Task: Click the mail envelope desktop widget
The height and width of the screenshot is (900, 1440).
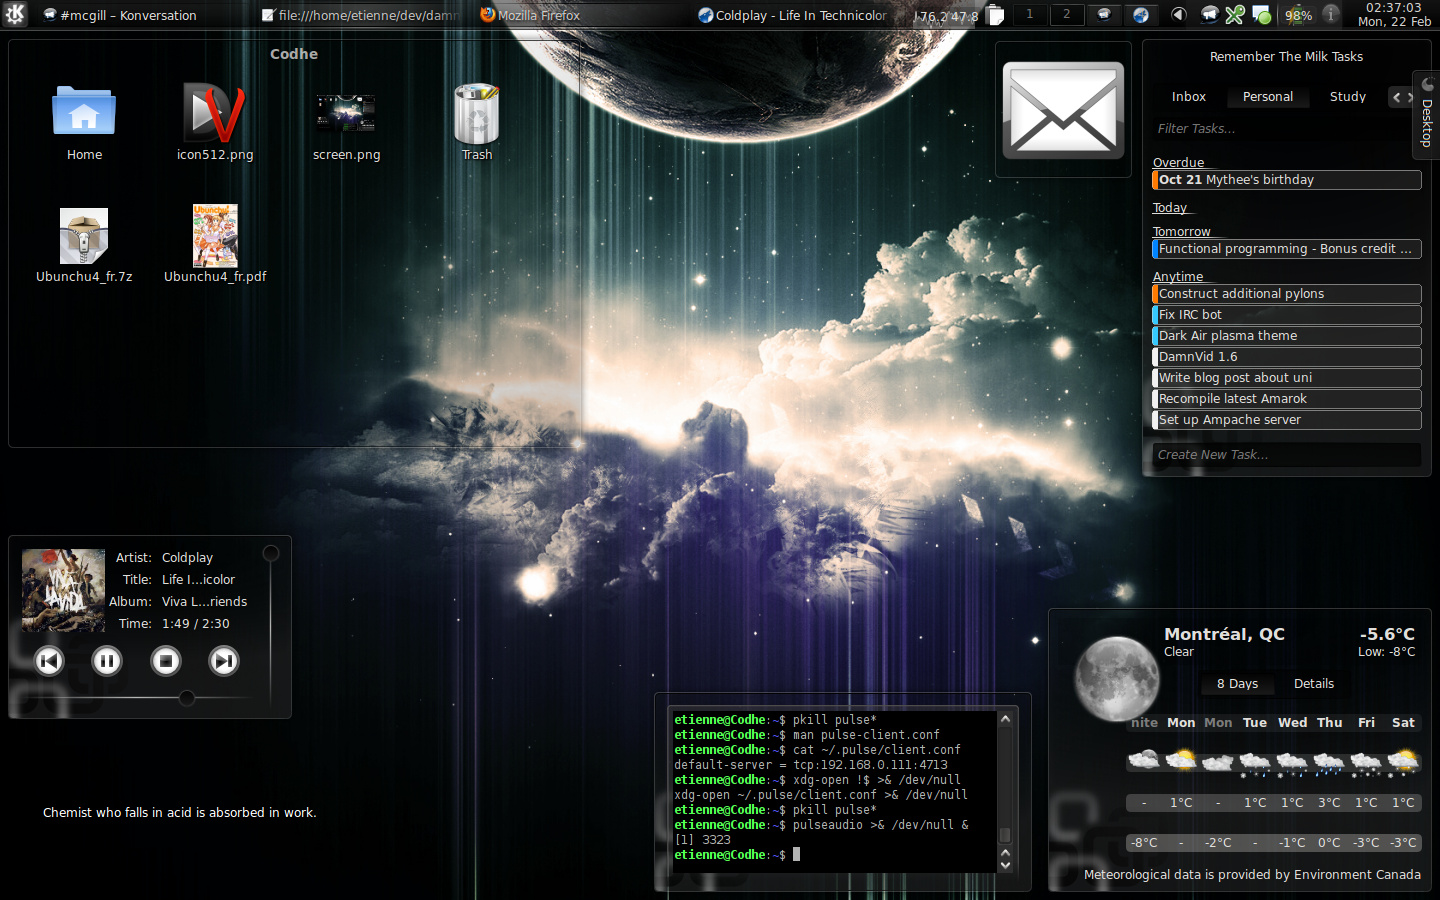Action: (x=1062, y=110)
